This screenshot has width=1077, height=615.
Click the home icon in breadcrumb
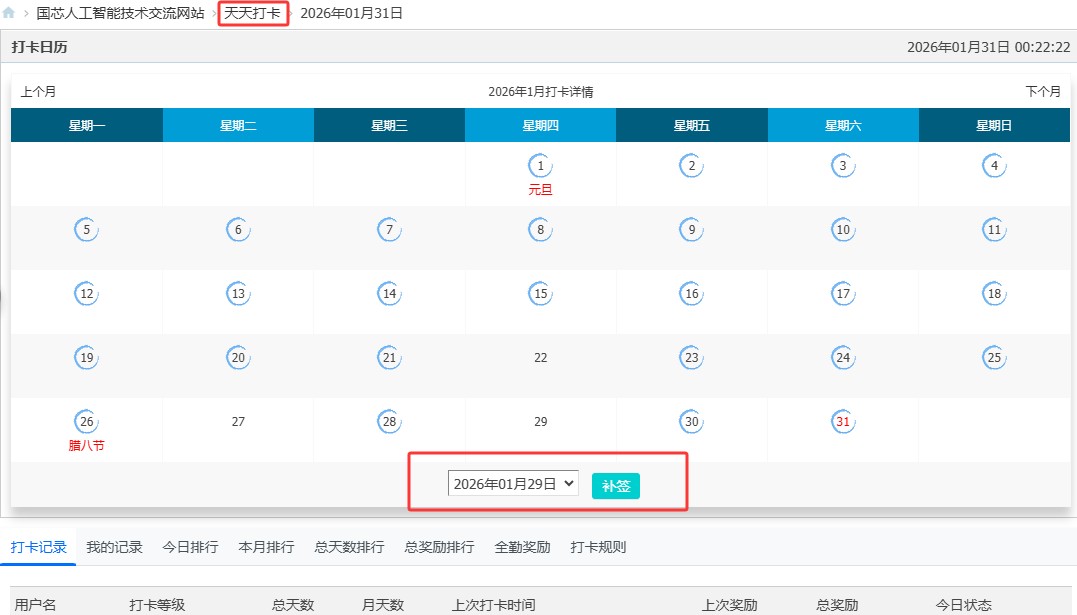(11, 13)
